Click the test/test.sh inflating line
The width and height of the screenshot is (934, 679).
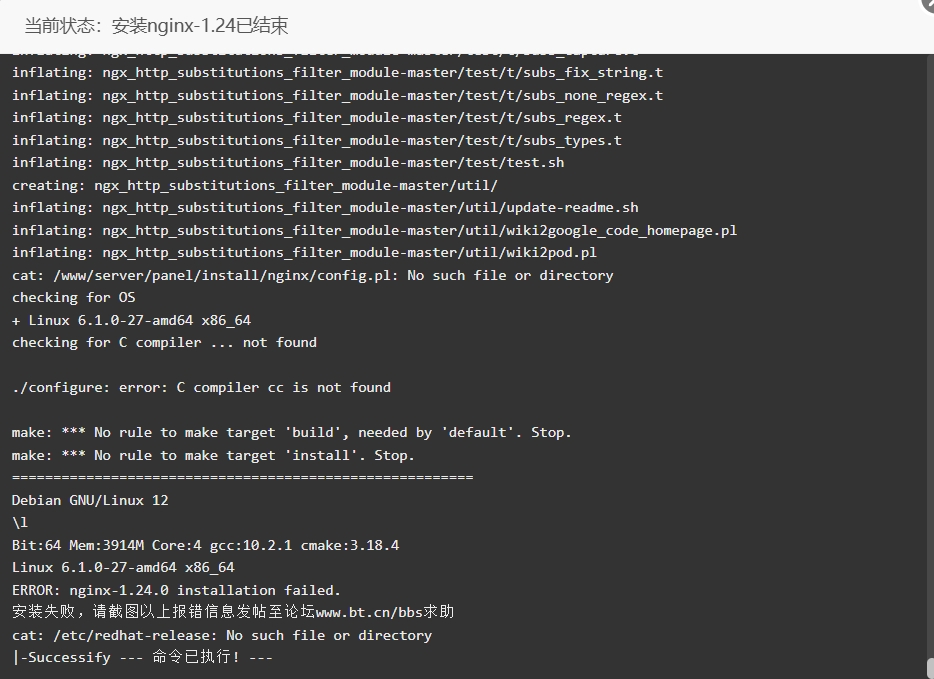pyautogui.click(x=288, y=163)
